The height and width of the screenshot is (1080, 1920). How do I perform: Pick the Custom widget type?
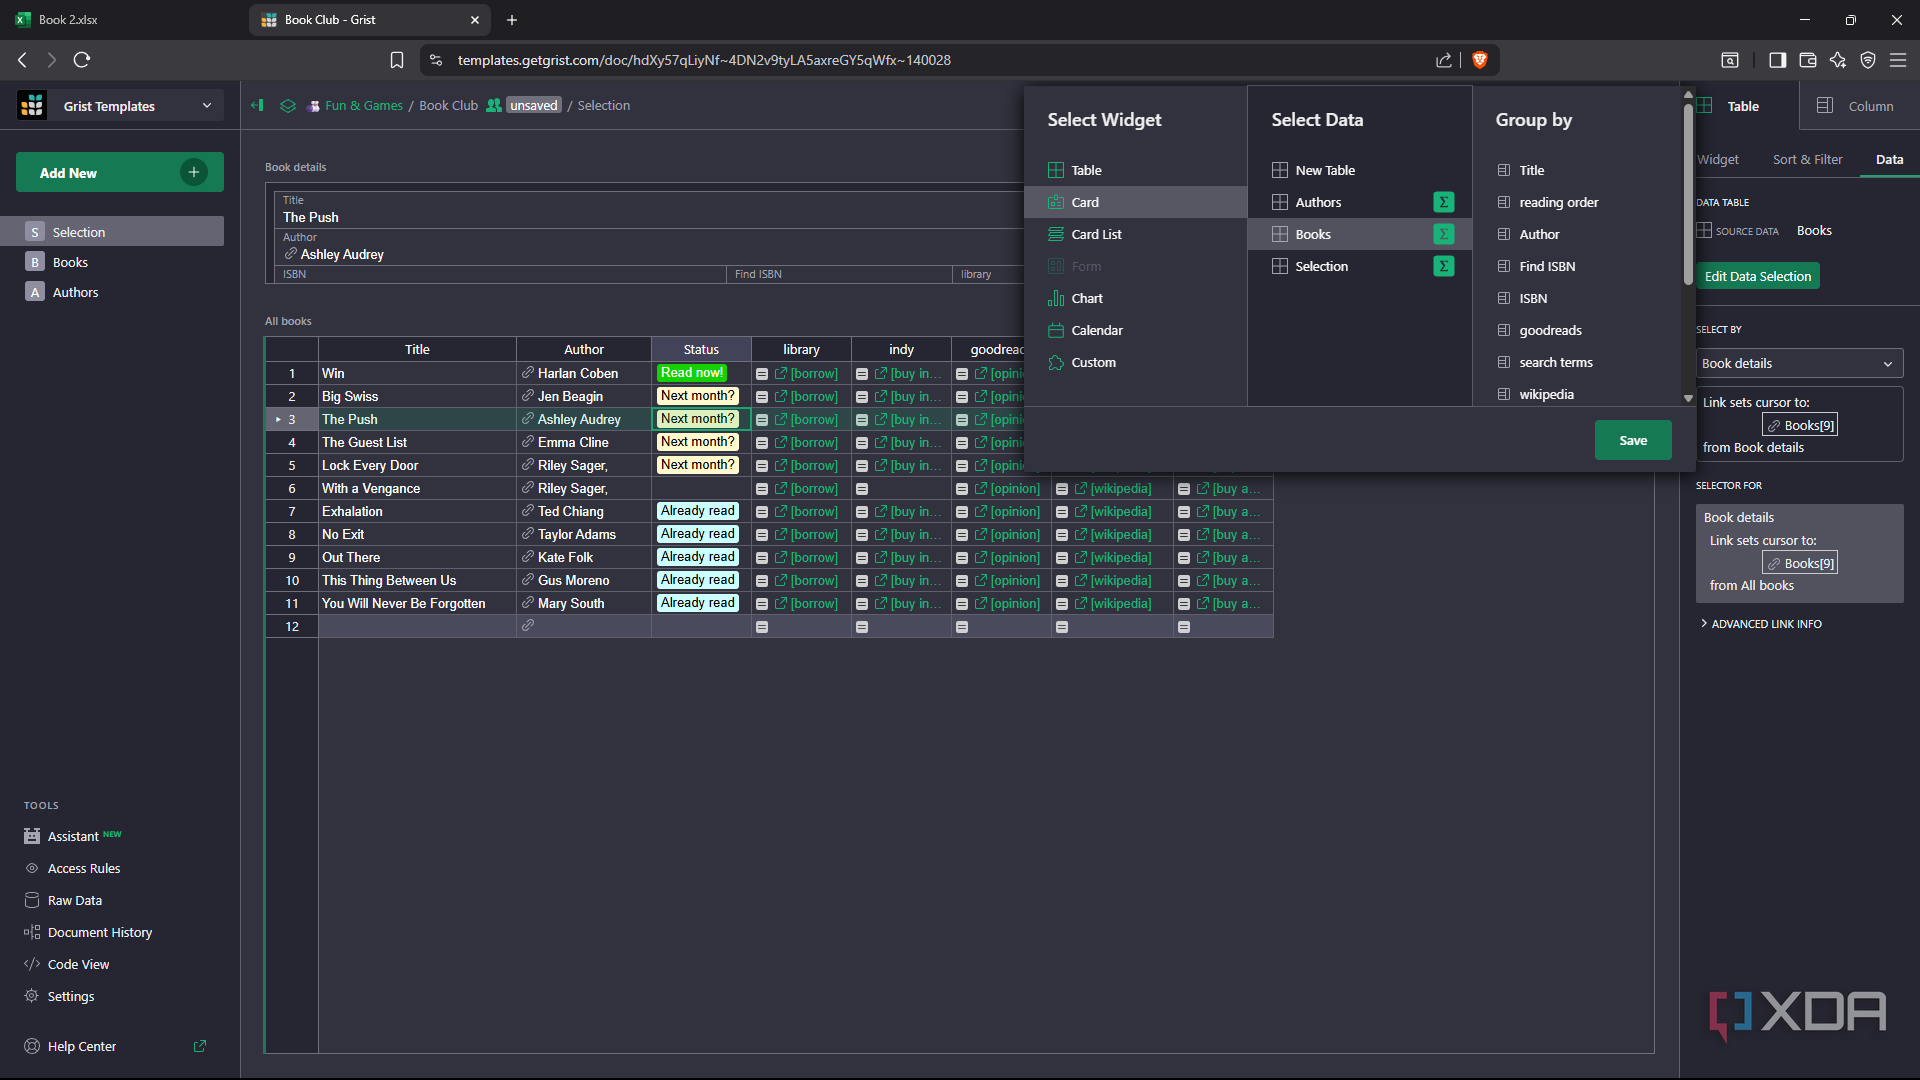tap(1092, 362)
